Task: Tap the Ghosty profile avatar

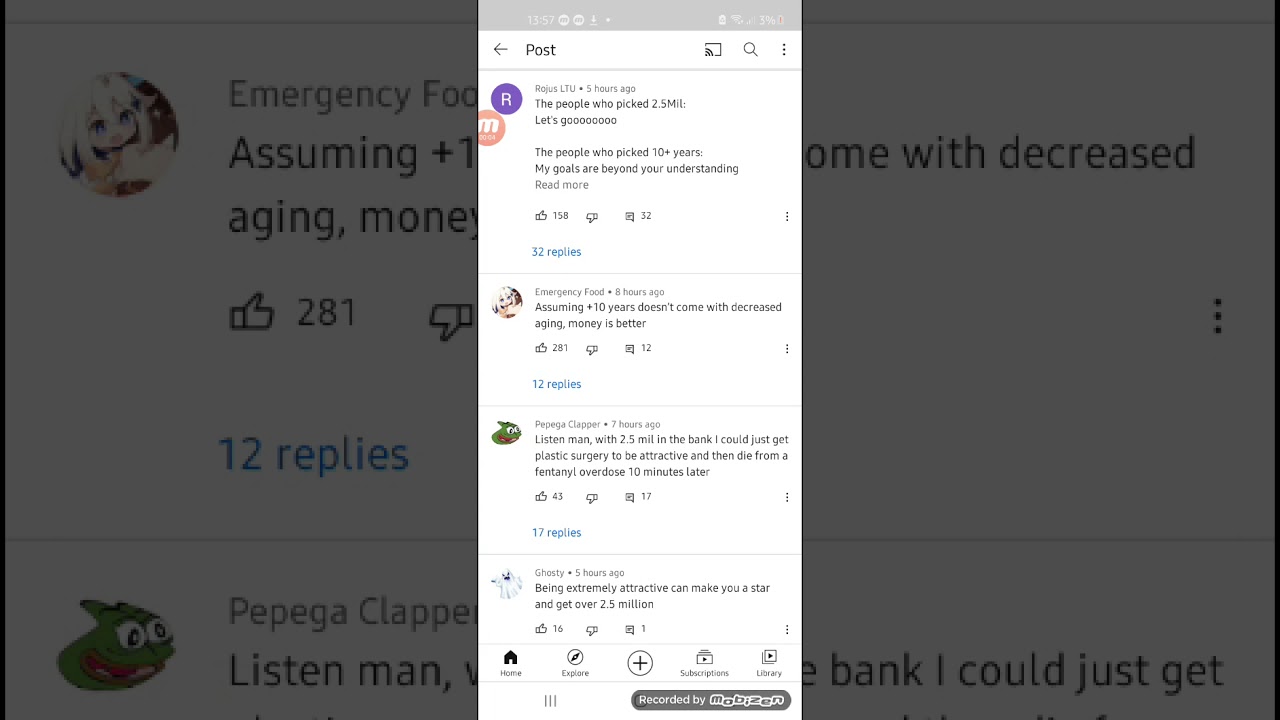Action: [x=507, y=584]
